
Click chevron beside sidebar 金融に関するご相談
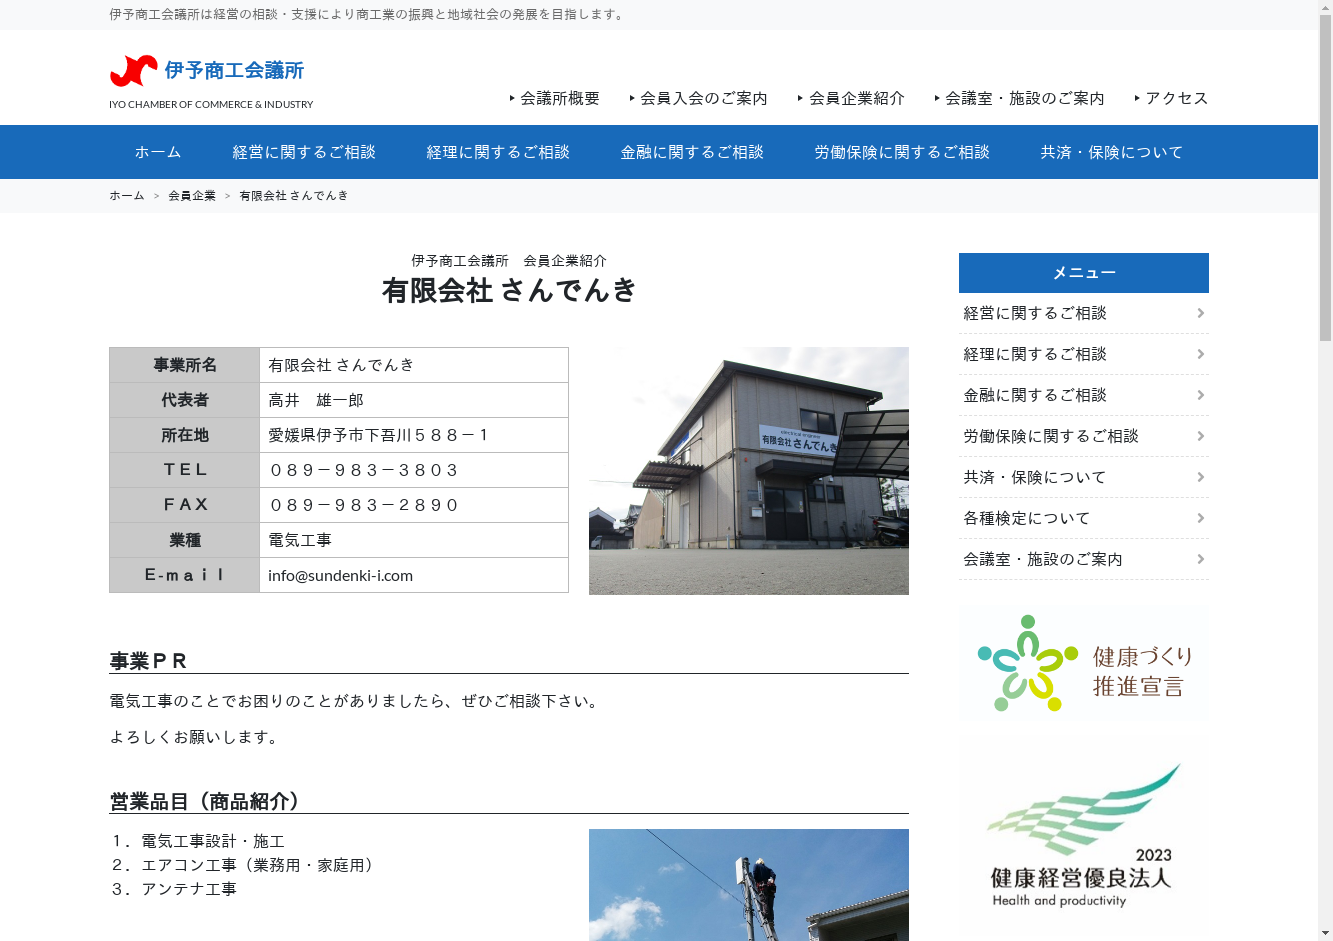click(1200, 395)
